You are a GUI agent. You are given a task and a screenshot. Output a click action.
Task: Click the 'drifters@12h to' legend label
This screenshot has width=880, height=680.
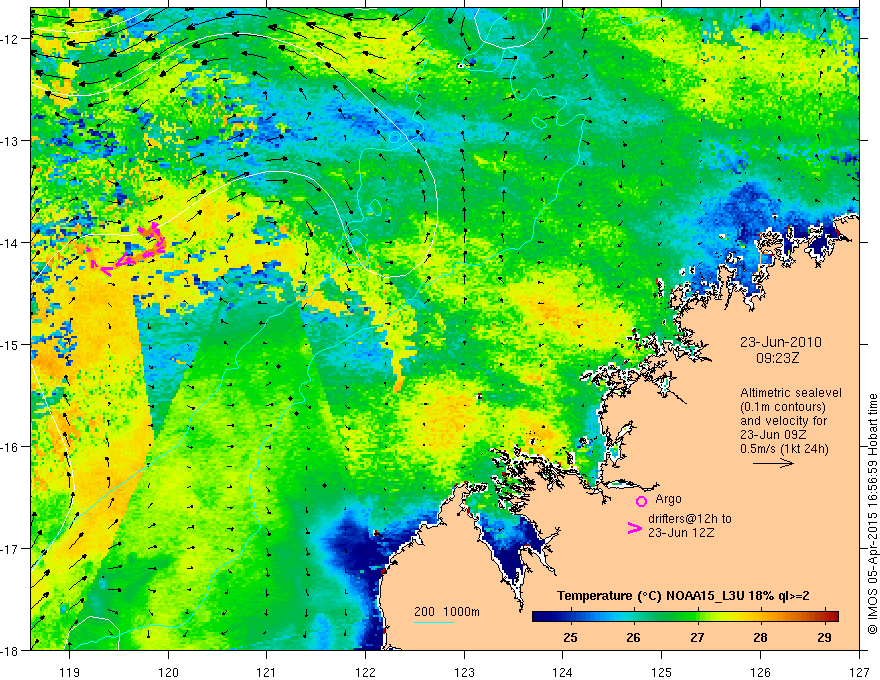pos(690,518)
